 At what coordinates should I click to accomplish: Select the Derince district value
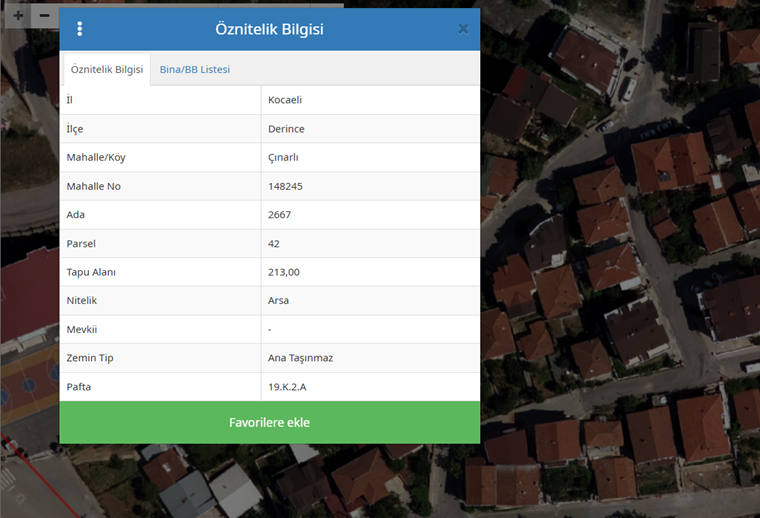286,129
